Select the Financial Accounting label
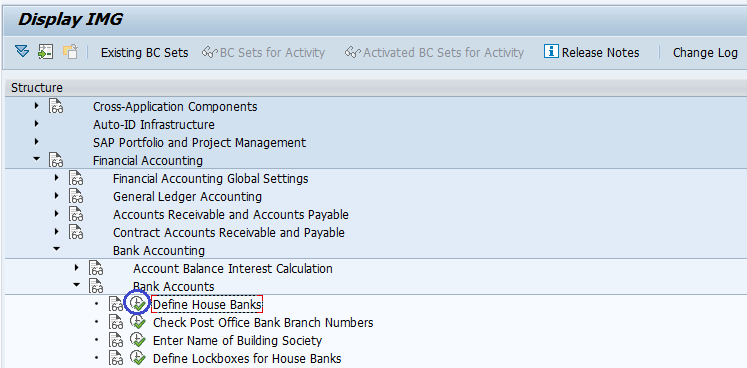 148,161
